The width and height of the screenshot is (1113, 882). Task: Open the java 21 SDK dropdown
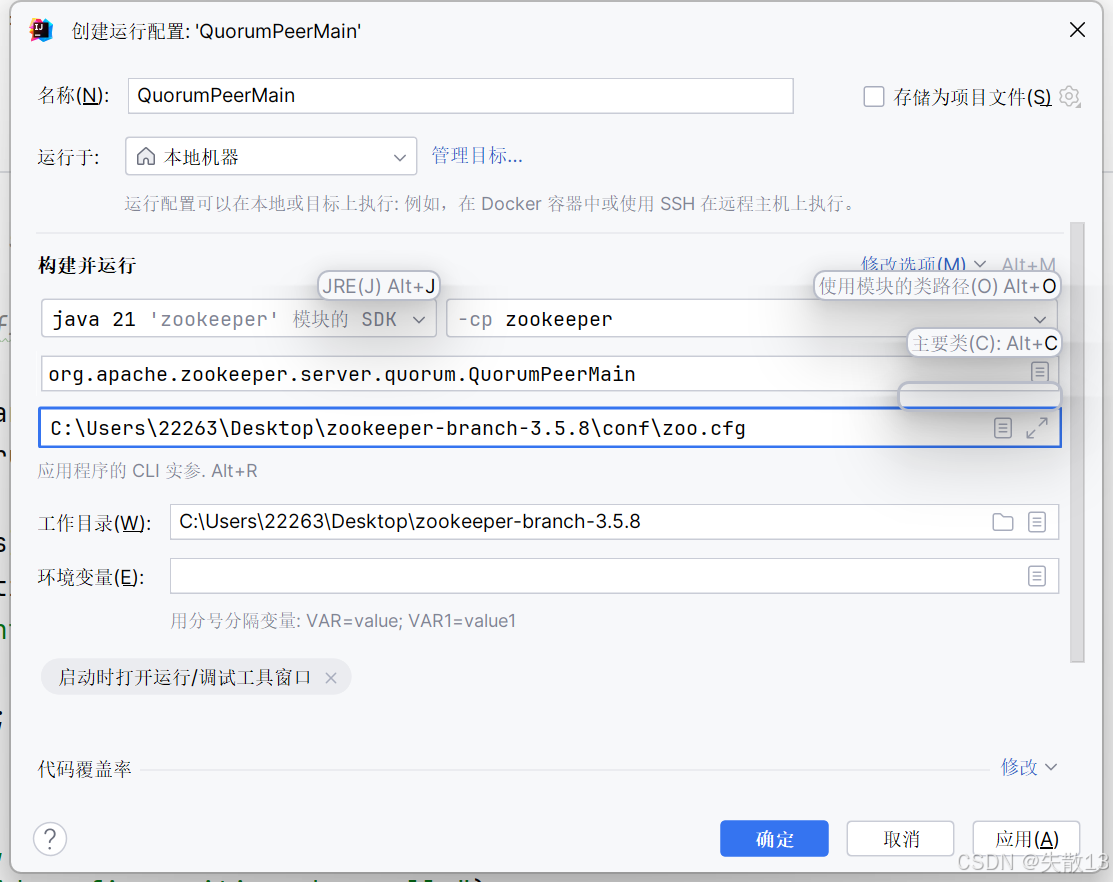pos(238,319)
